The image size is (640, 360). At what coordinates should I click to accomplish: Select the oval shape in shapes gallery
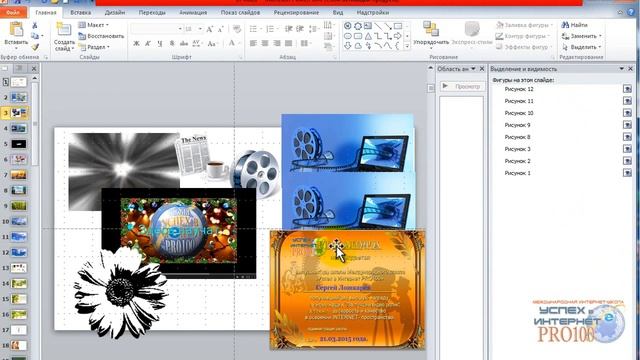click(348, 36)
